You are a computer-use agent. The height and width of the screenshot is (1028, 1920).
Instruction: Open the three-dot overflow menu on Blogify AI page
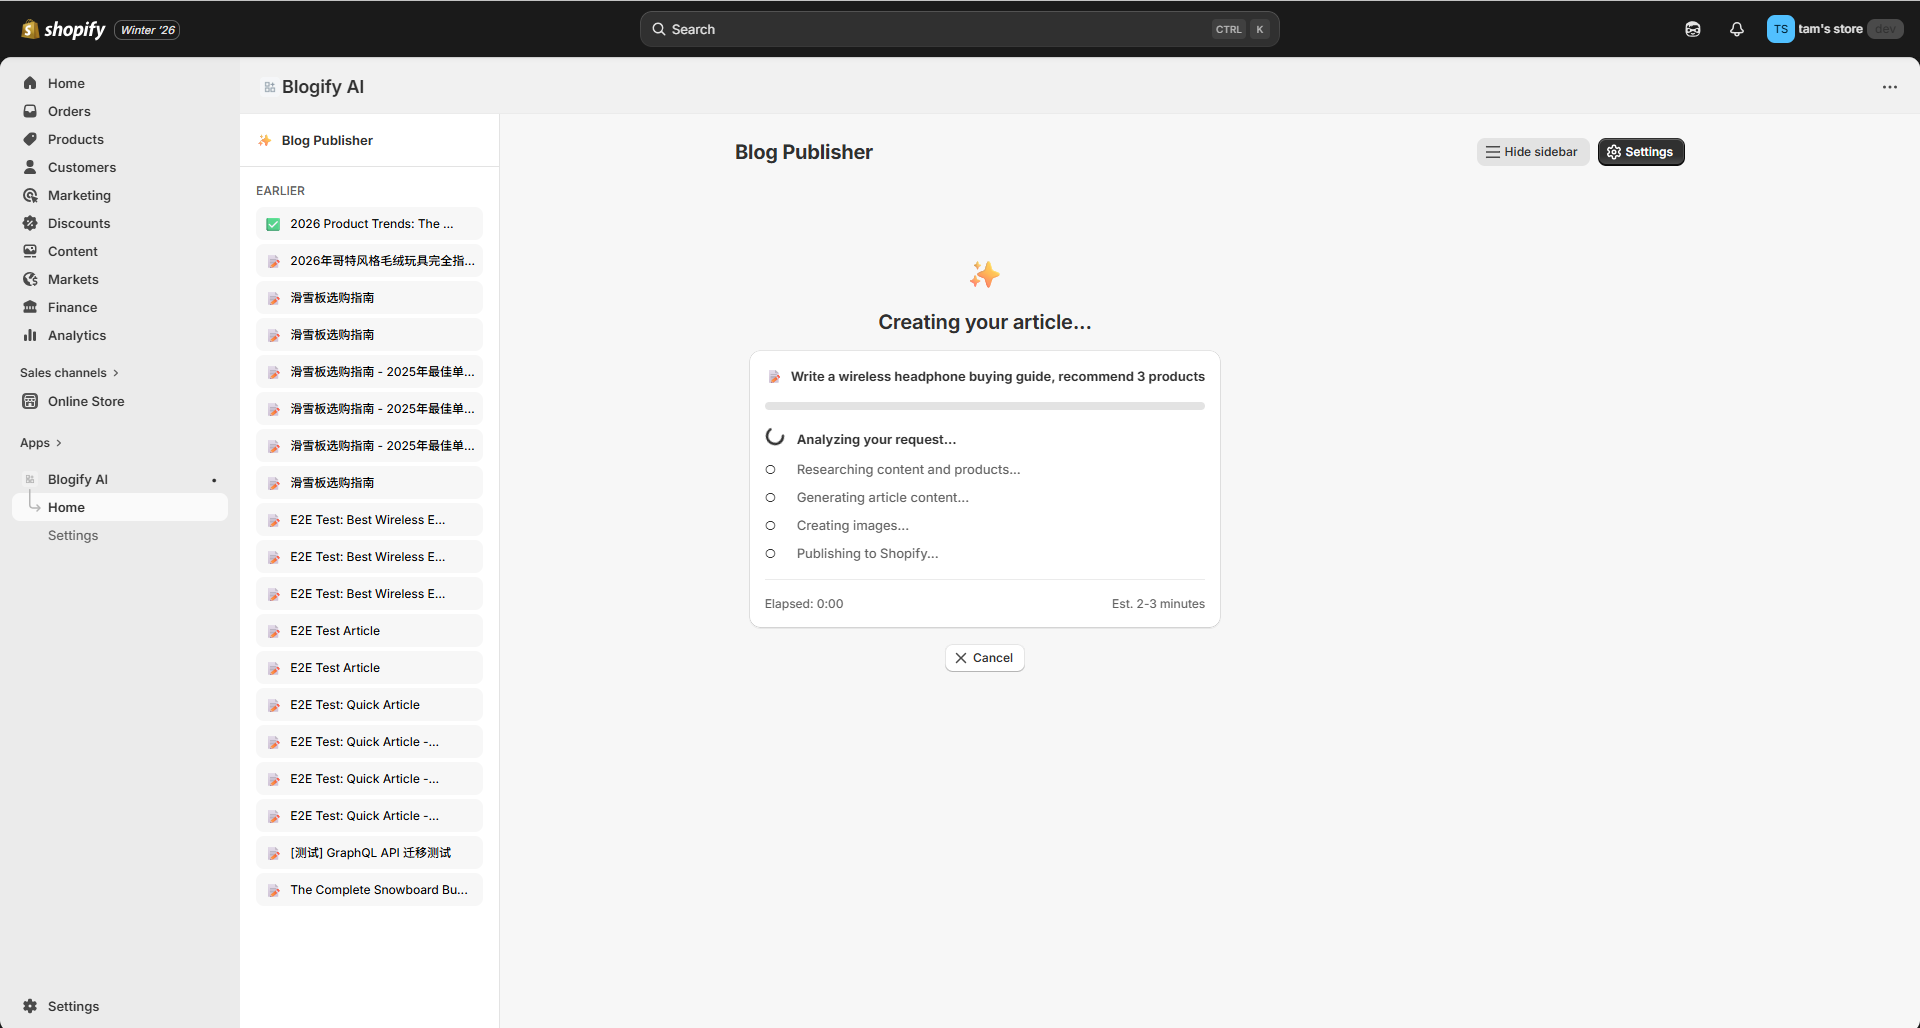tap(1891, 87)
